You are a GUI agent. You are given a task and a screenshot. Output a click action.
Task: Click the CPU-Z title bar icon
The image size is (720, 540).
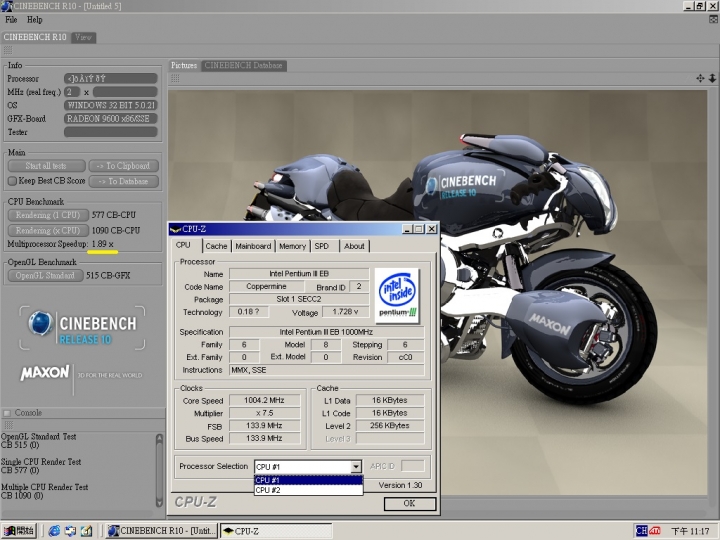[175, 229]
